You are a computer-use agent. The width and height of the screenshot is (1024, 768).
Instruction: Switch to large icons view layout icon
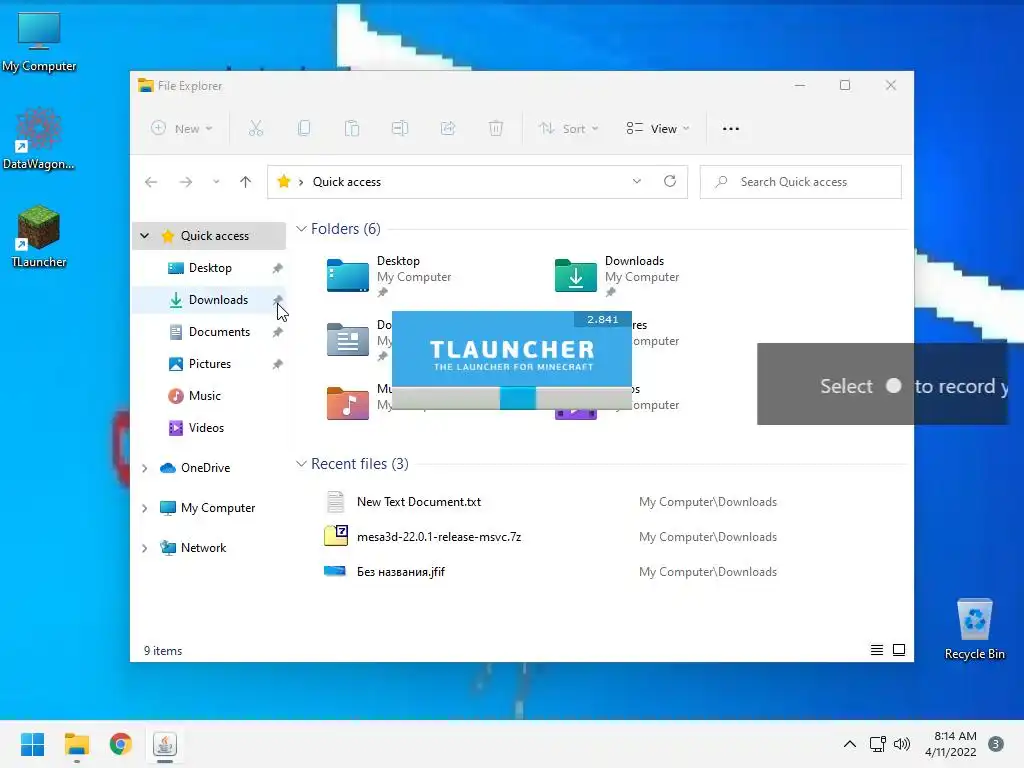pos(899,650)
